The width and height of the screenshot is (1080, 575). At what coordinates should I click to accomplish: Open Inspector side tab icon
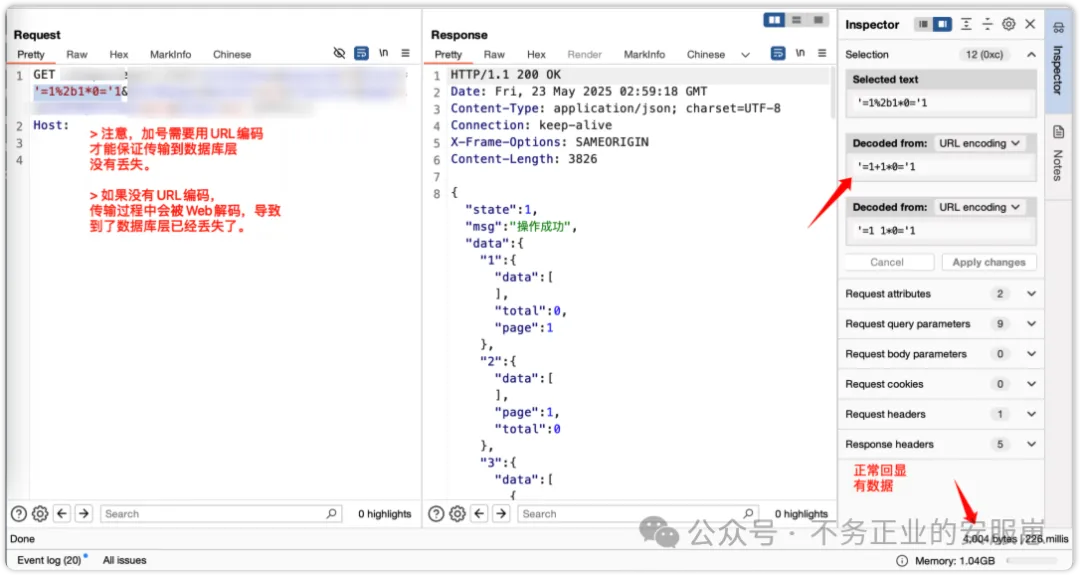tap(1059, 28)
